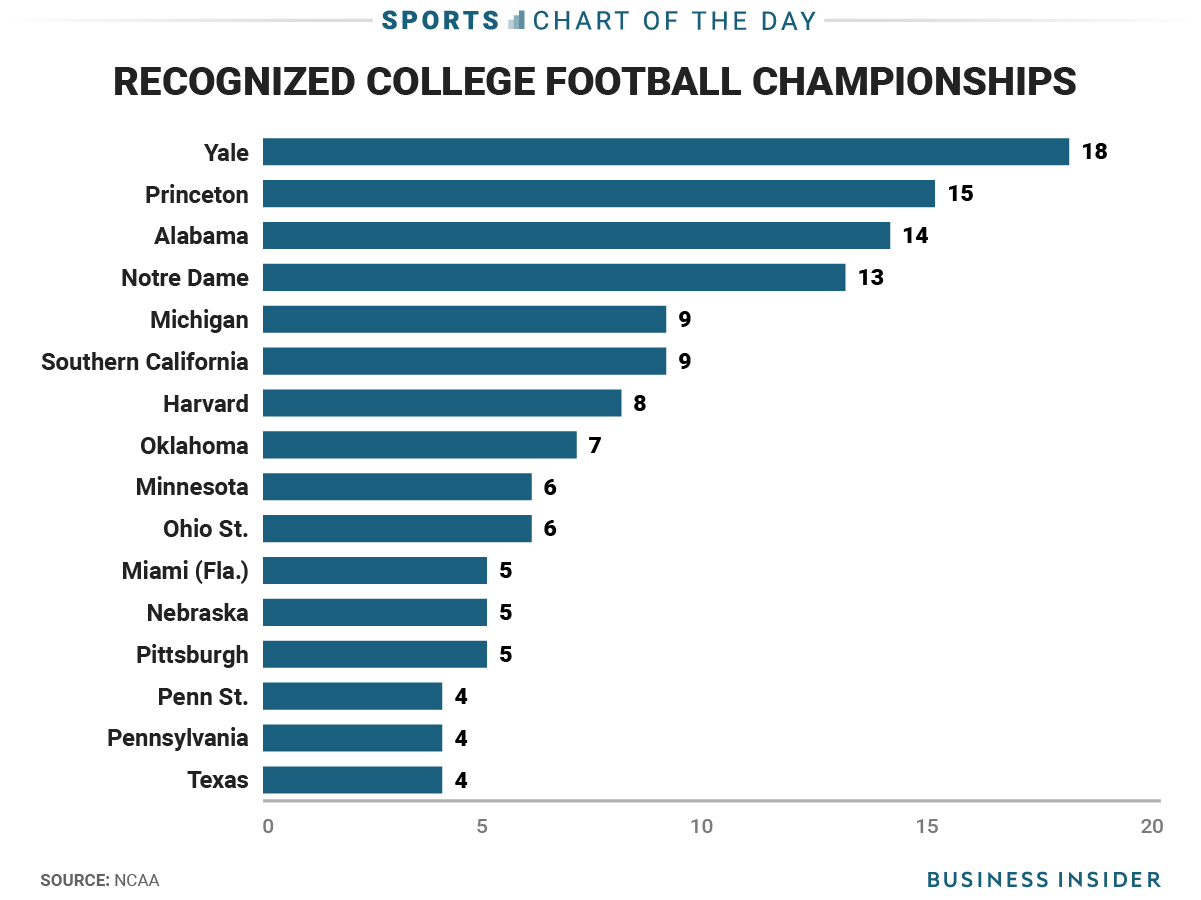Select the Miami (Fla.) bar
The image size is (1201, 900).
[374, 571]
